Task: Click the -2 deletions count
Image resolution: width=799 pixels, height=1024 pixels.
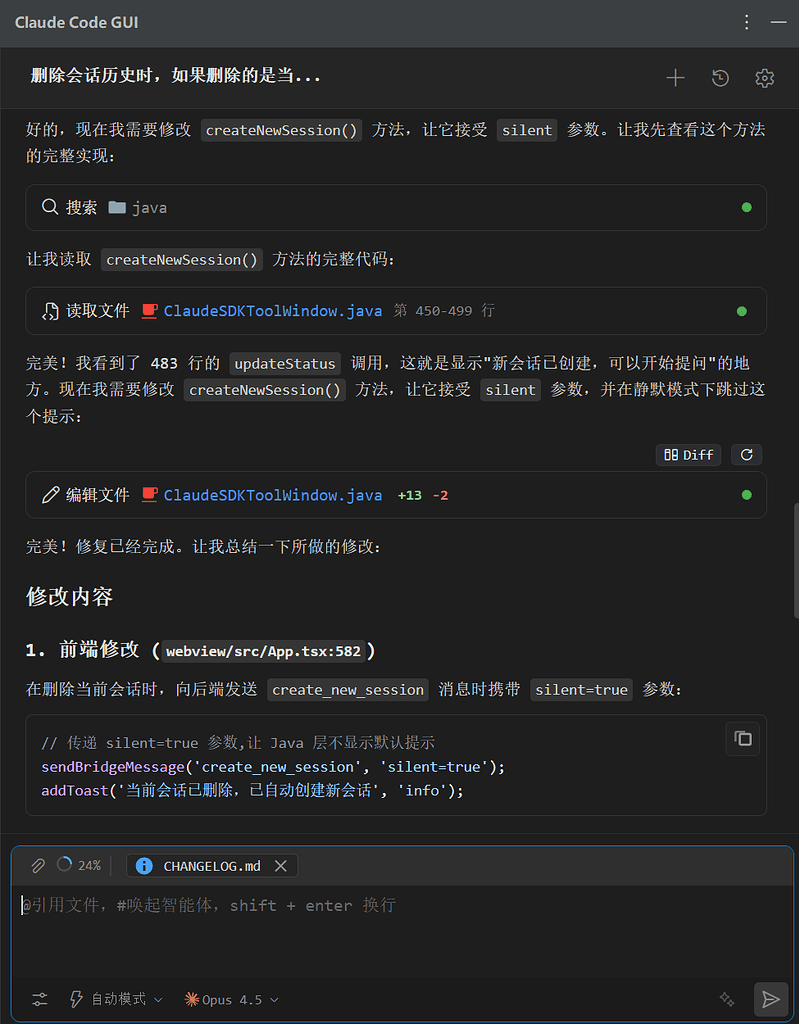Action: click(x=440, y=496)
